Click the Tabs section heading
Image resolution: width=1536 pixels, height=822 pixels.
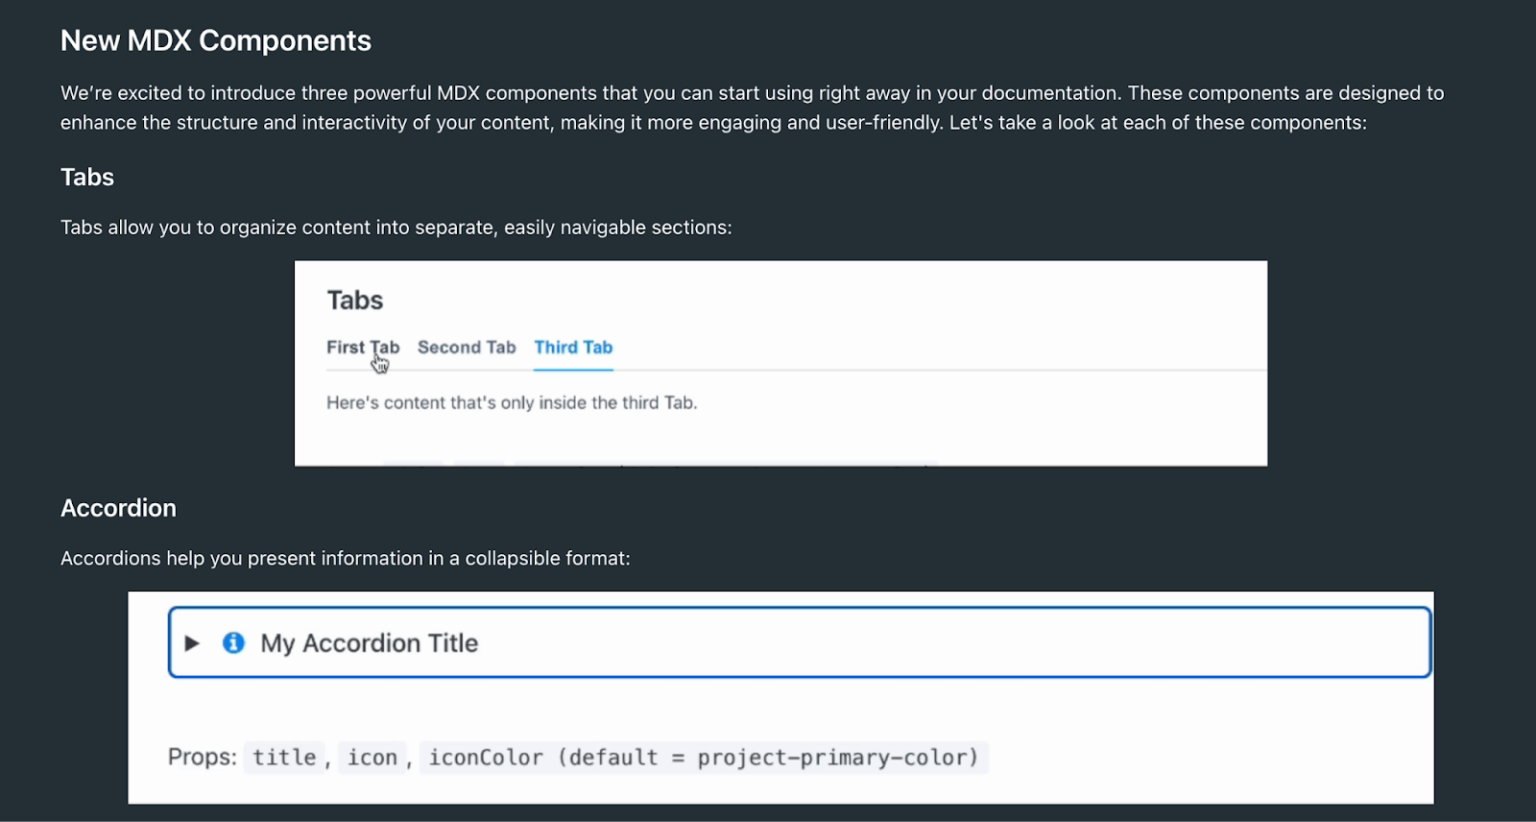(x=86, y=177)
